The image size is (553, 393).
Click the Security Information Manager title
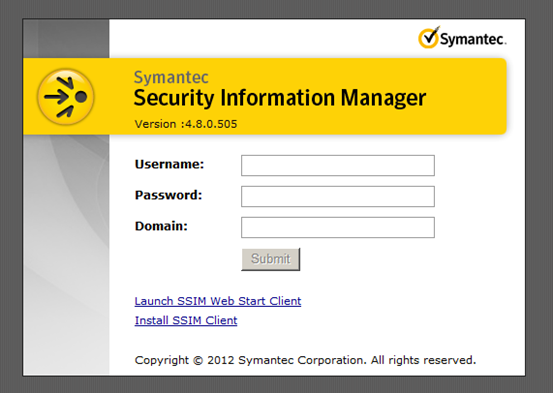coord(280,98)
